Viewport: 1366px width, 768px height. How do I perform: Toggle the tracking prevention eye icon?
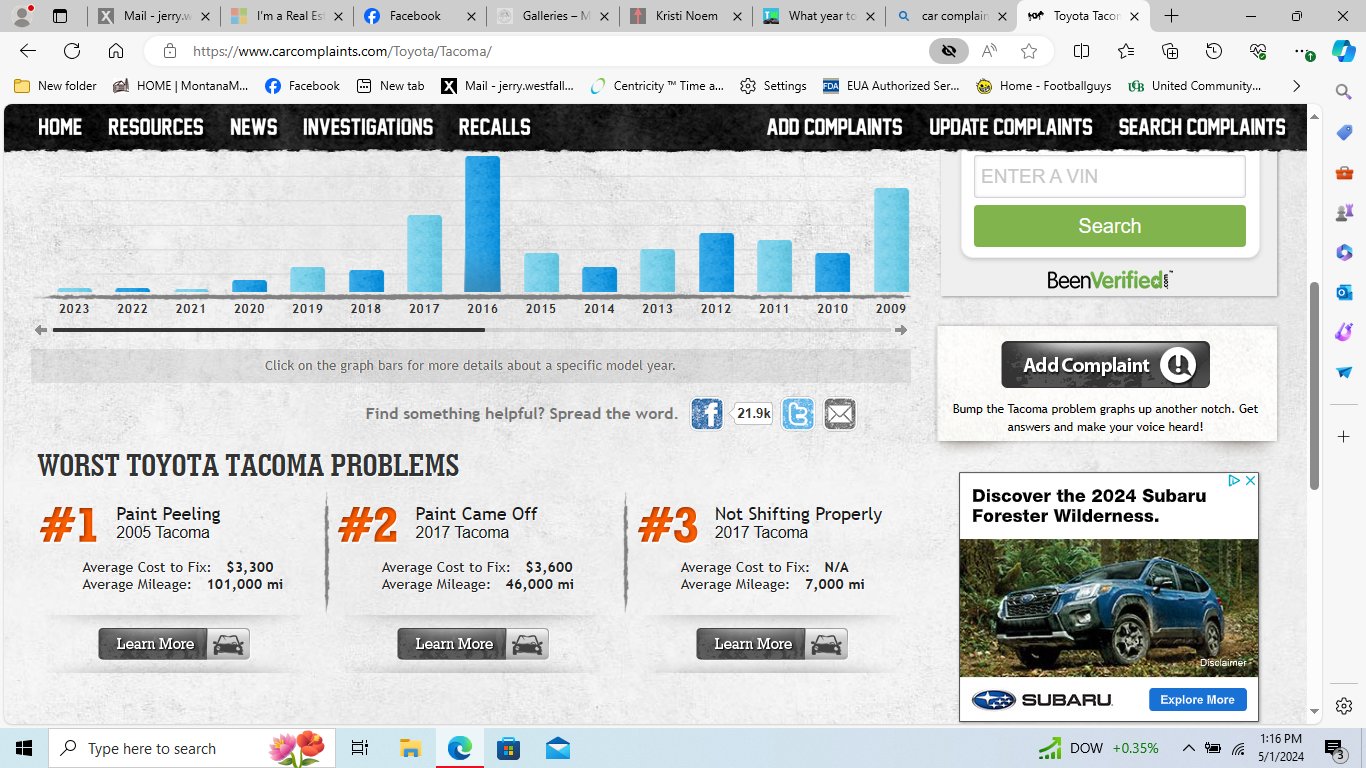(949, 51)
